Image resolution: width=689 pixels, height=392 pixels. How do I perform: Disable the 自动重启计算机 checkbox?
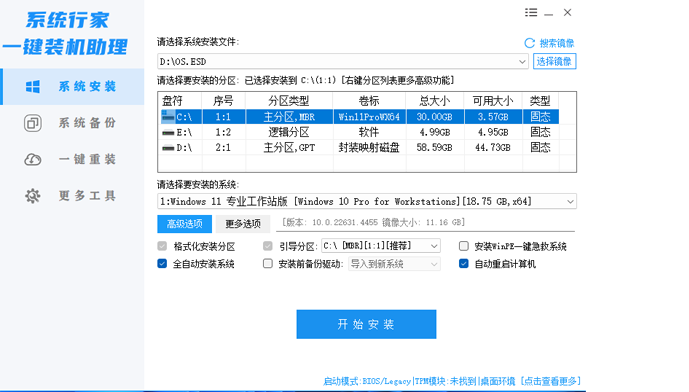pyautogui.click(x=464, y=264)
